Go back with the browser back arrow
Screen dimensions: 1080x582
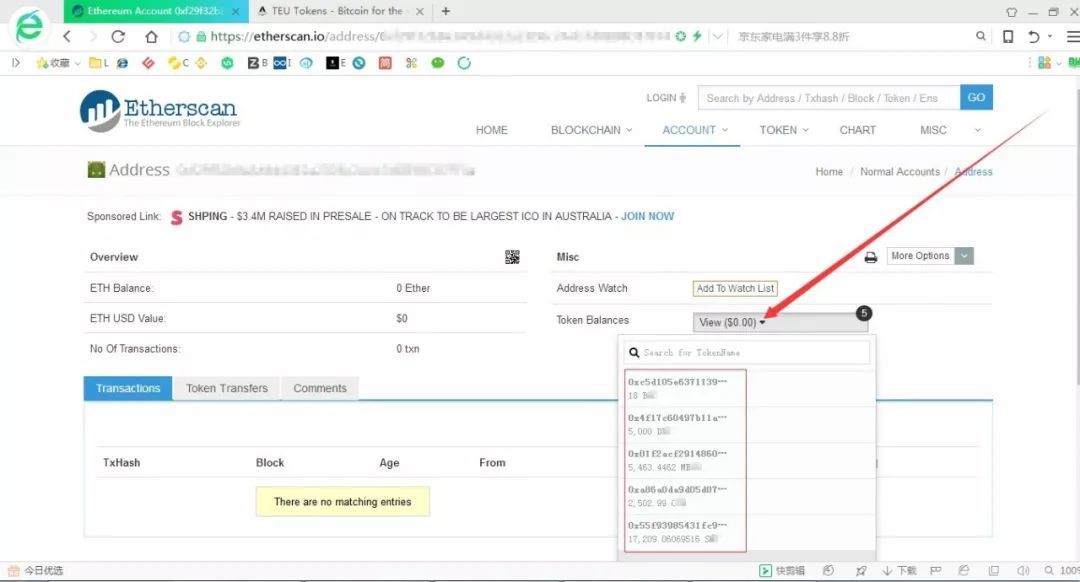[67, 36]
